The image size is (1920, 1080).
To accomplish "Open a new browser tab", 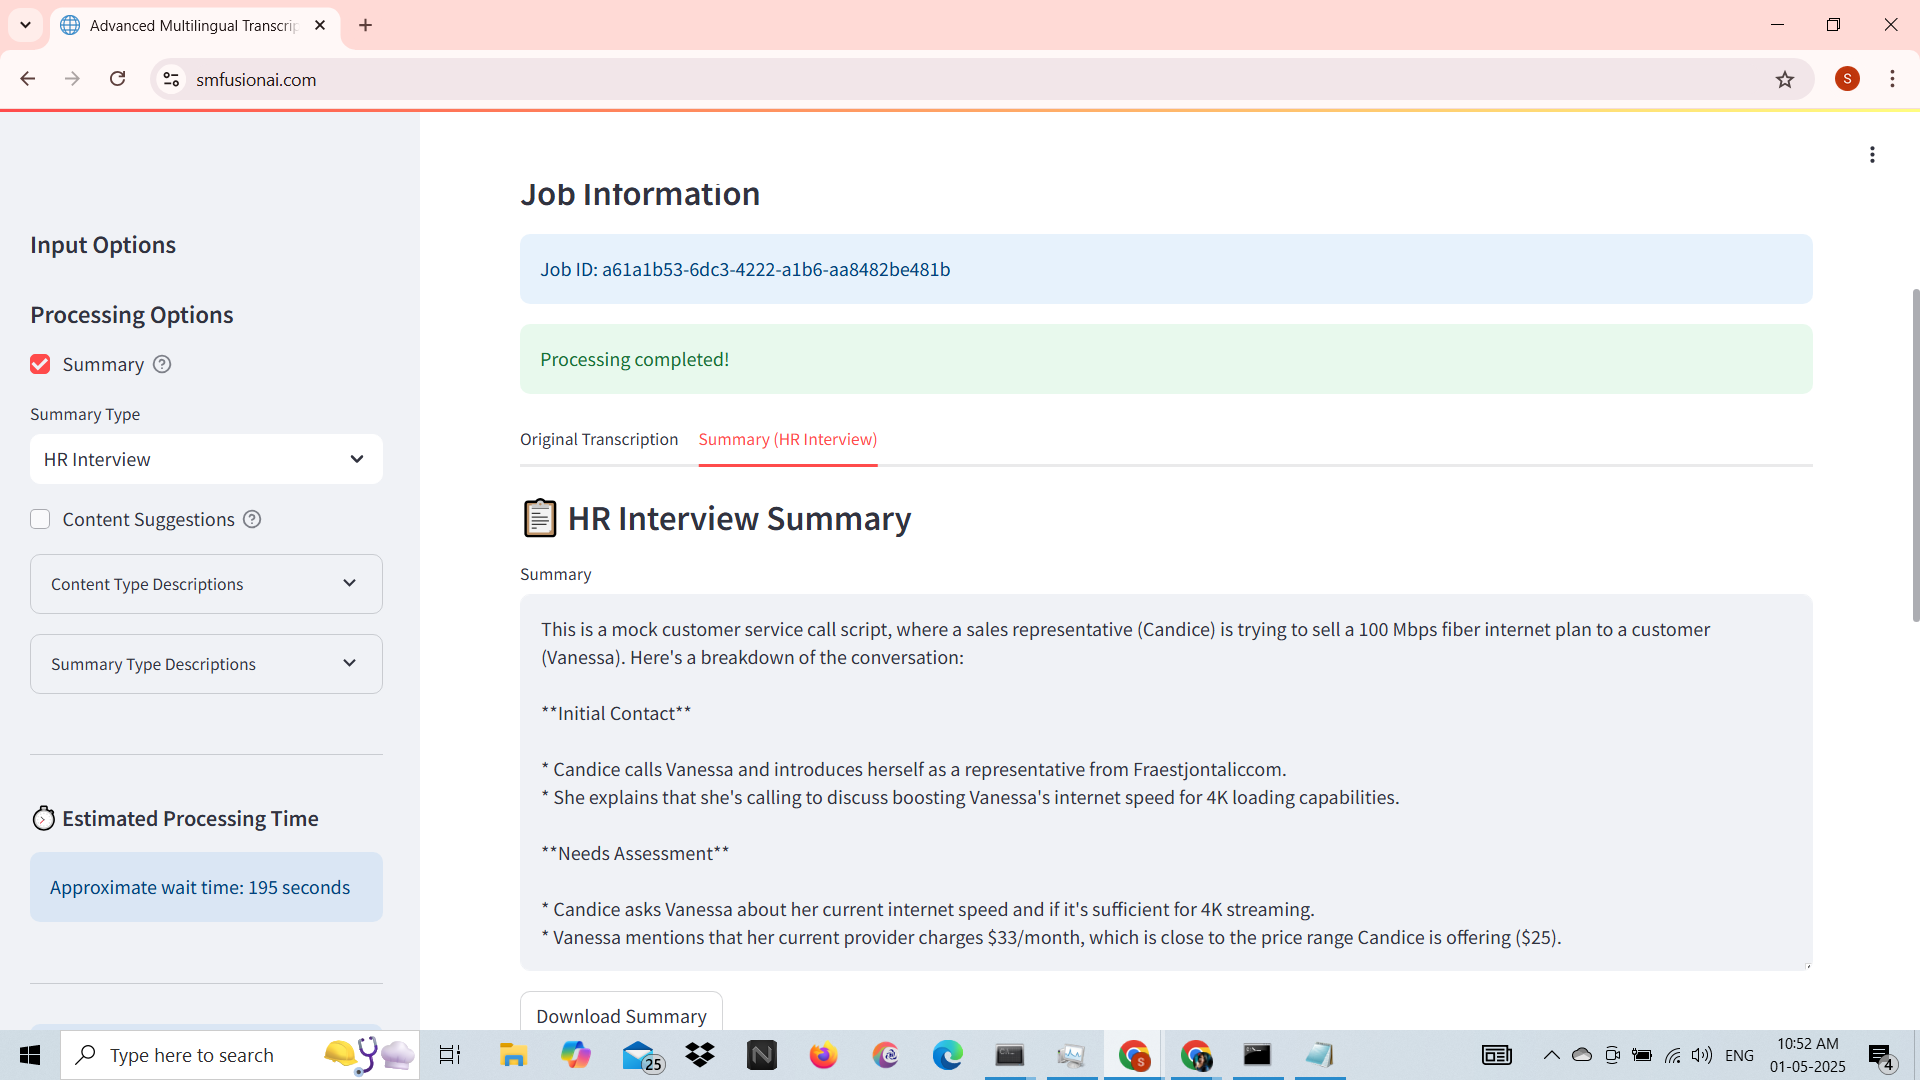I will [366, 25].
